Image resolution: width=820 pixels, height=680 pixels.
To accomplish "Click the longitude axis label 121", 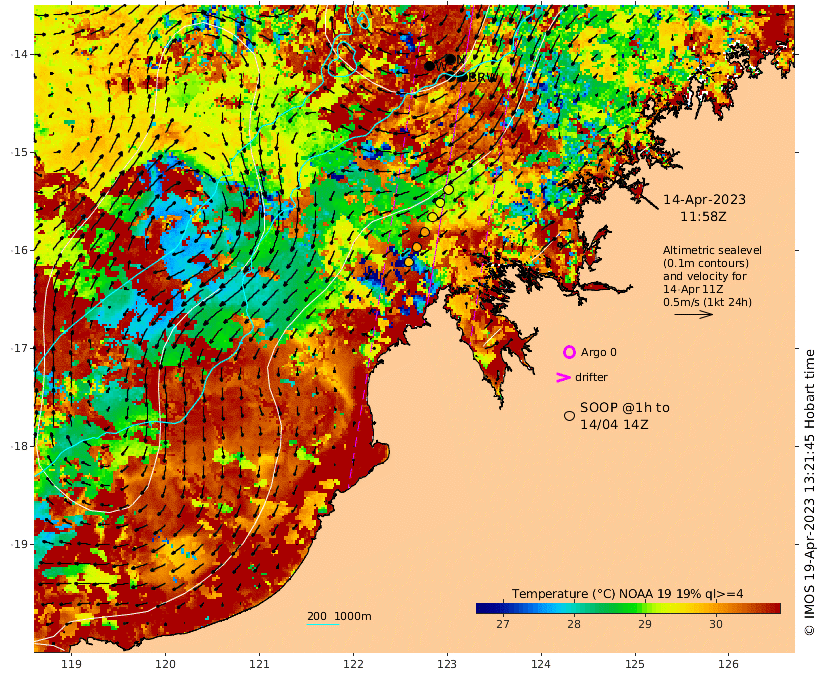I will coord(259,664).
